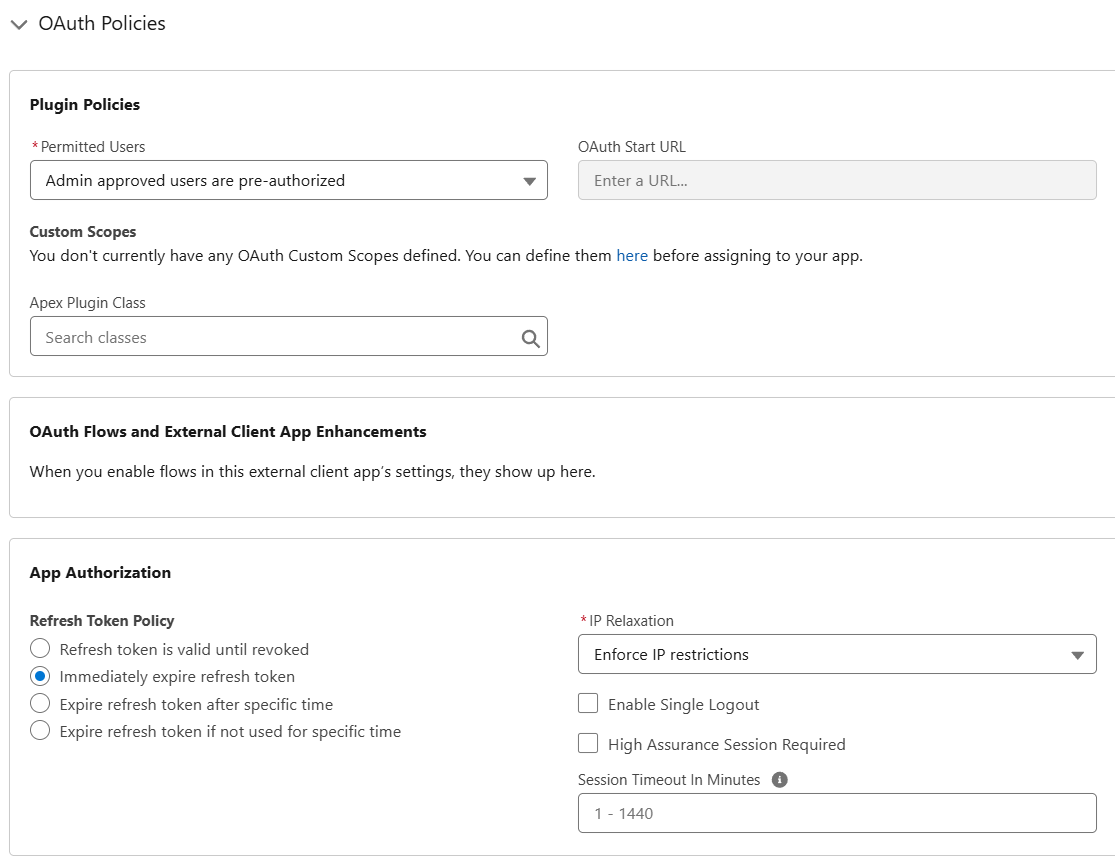Click the Plugin Policies heading
Viewport: 1115px width, 856px height.
85,104
